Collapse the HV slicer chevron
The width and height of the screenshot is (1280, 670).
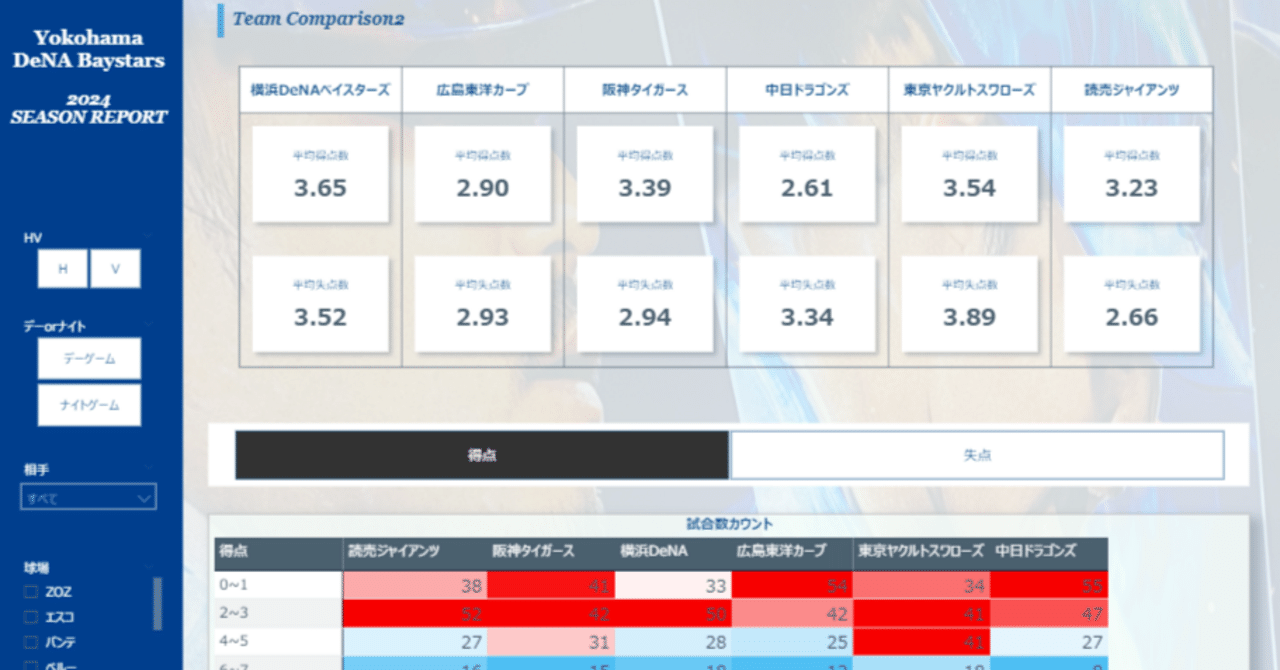(x=148, y=237)
